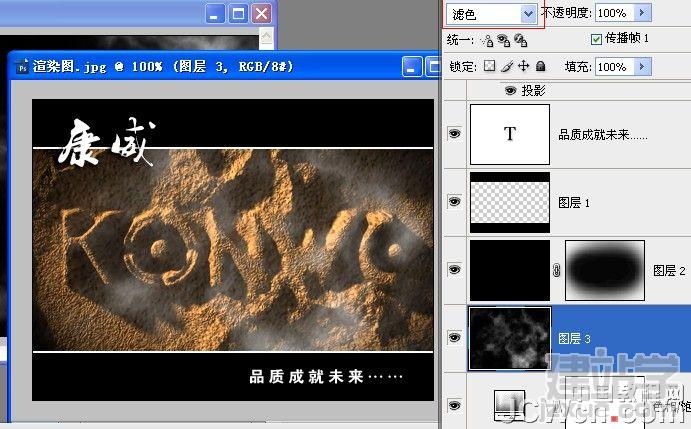Click the 图层 1 layer name
This screenshot has width=691, height=429.
pos(574,203)
